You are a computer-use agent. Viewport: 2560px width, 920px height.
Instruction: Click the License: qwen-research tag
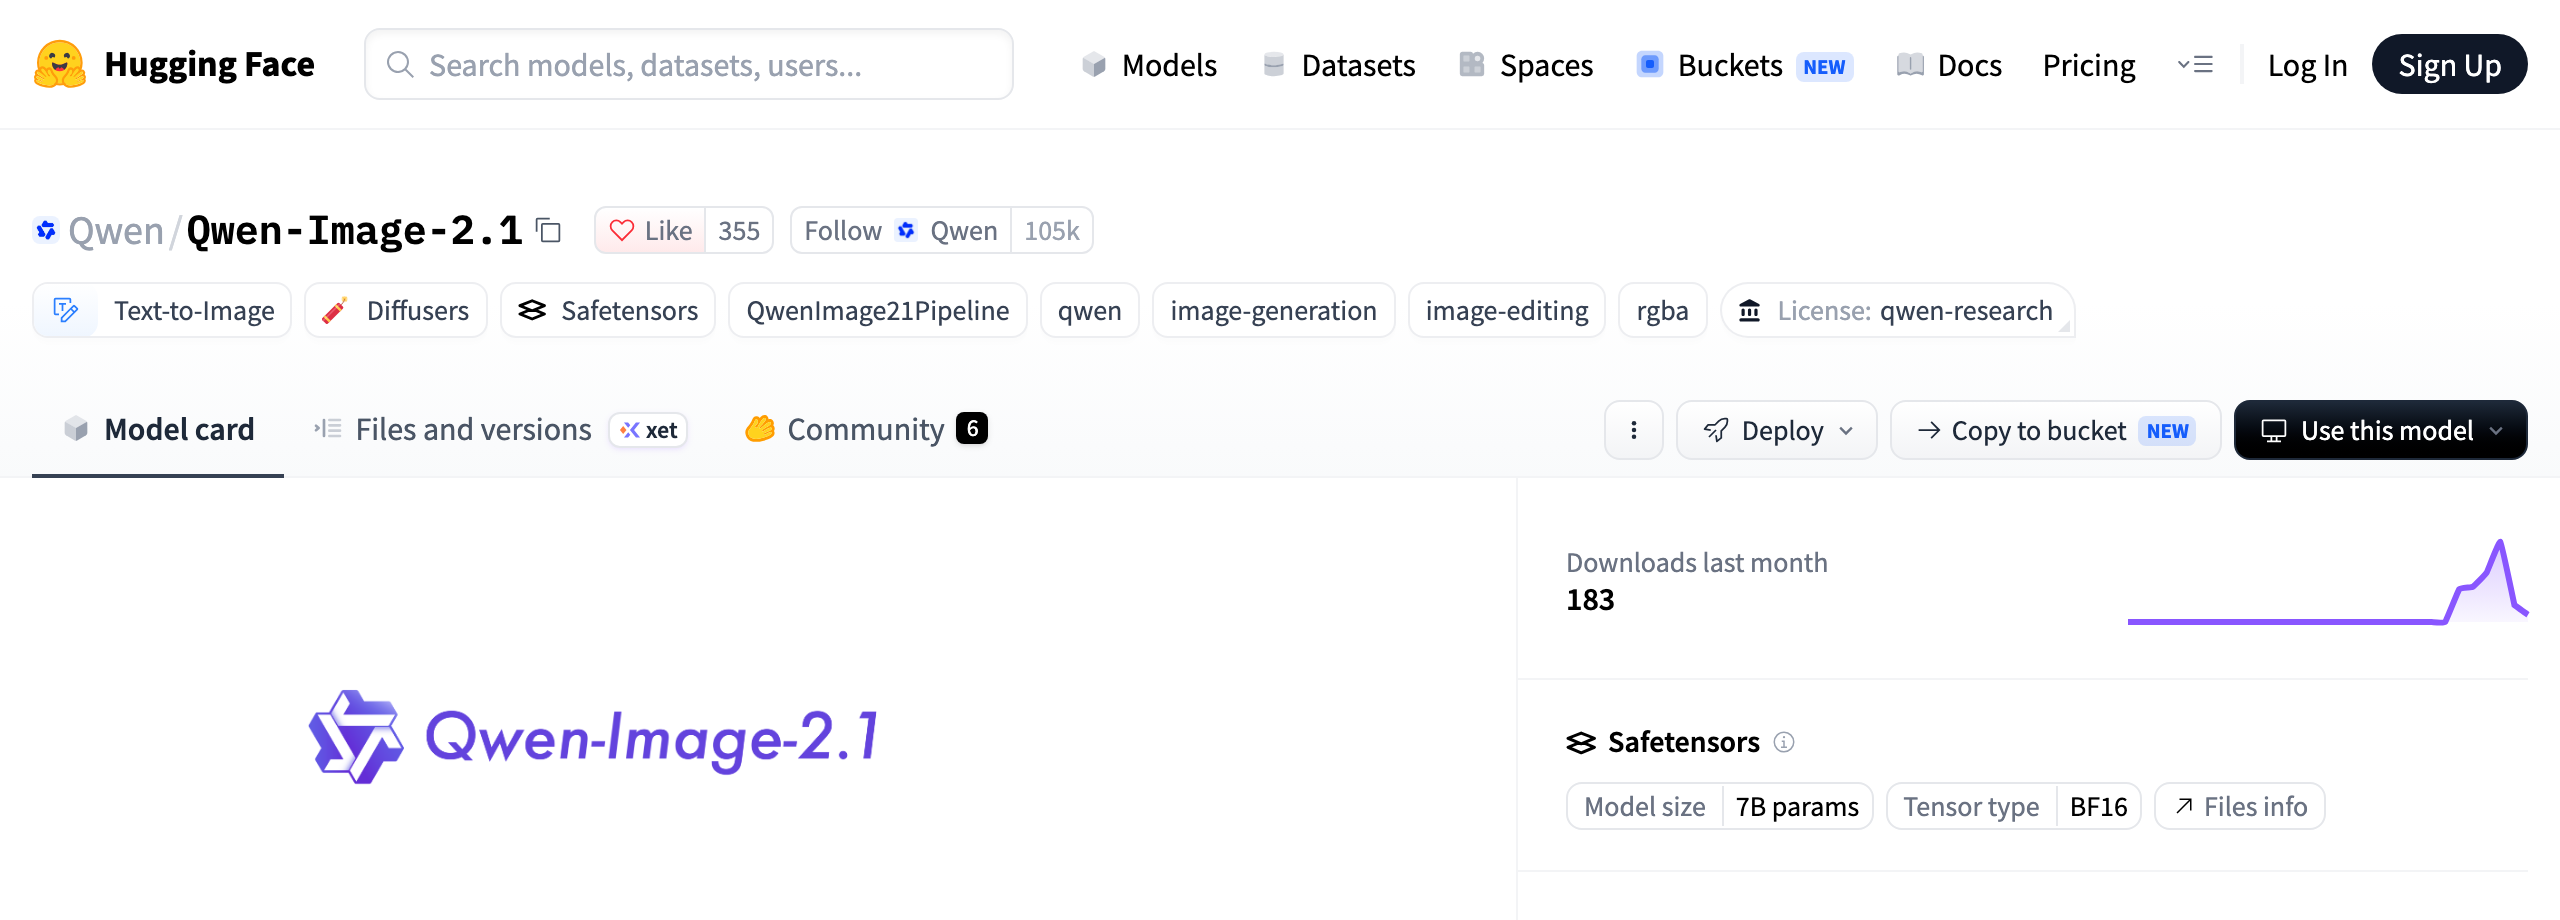point(1898,311)
